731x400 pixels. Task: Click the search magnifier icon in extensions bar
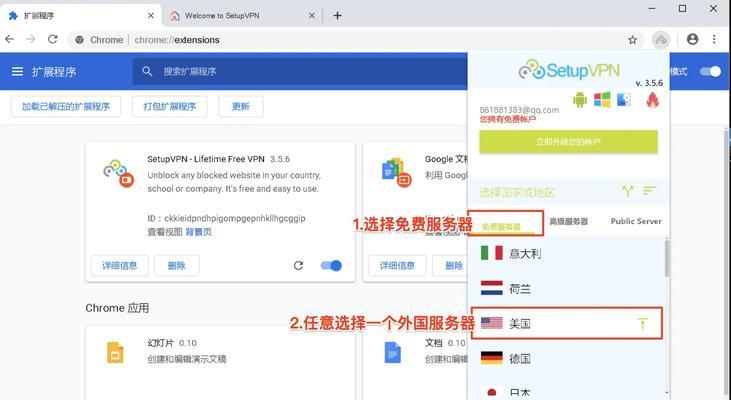click(x=147, y=71)
